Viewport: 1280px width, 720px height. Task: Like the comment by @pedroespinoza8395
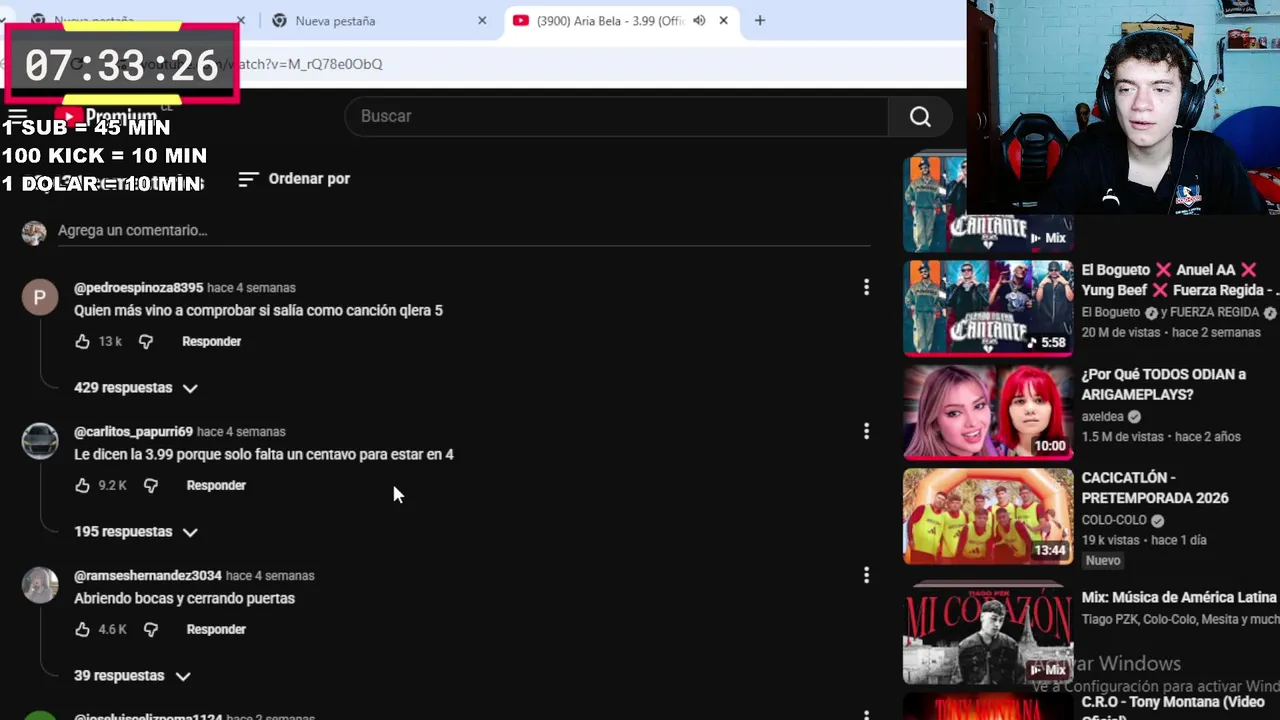(x=82, y=342)
